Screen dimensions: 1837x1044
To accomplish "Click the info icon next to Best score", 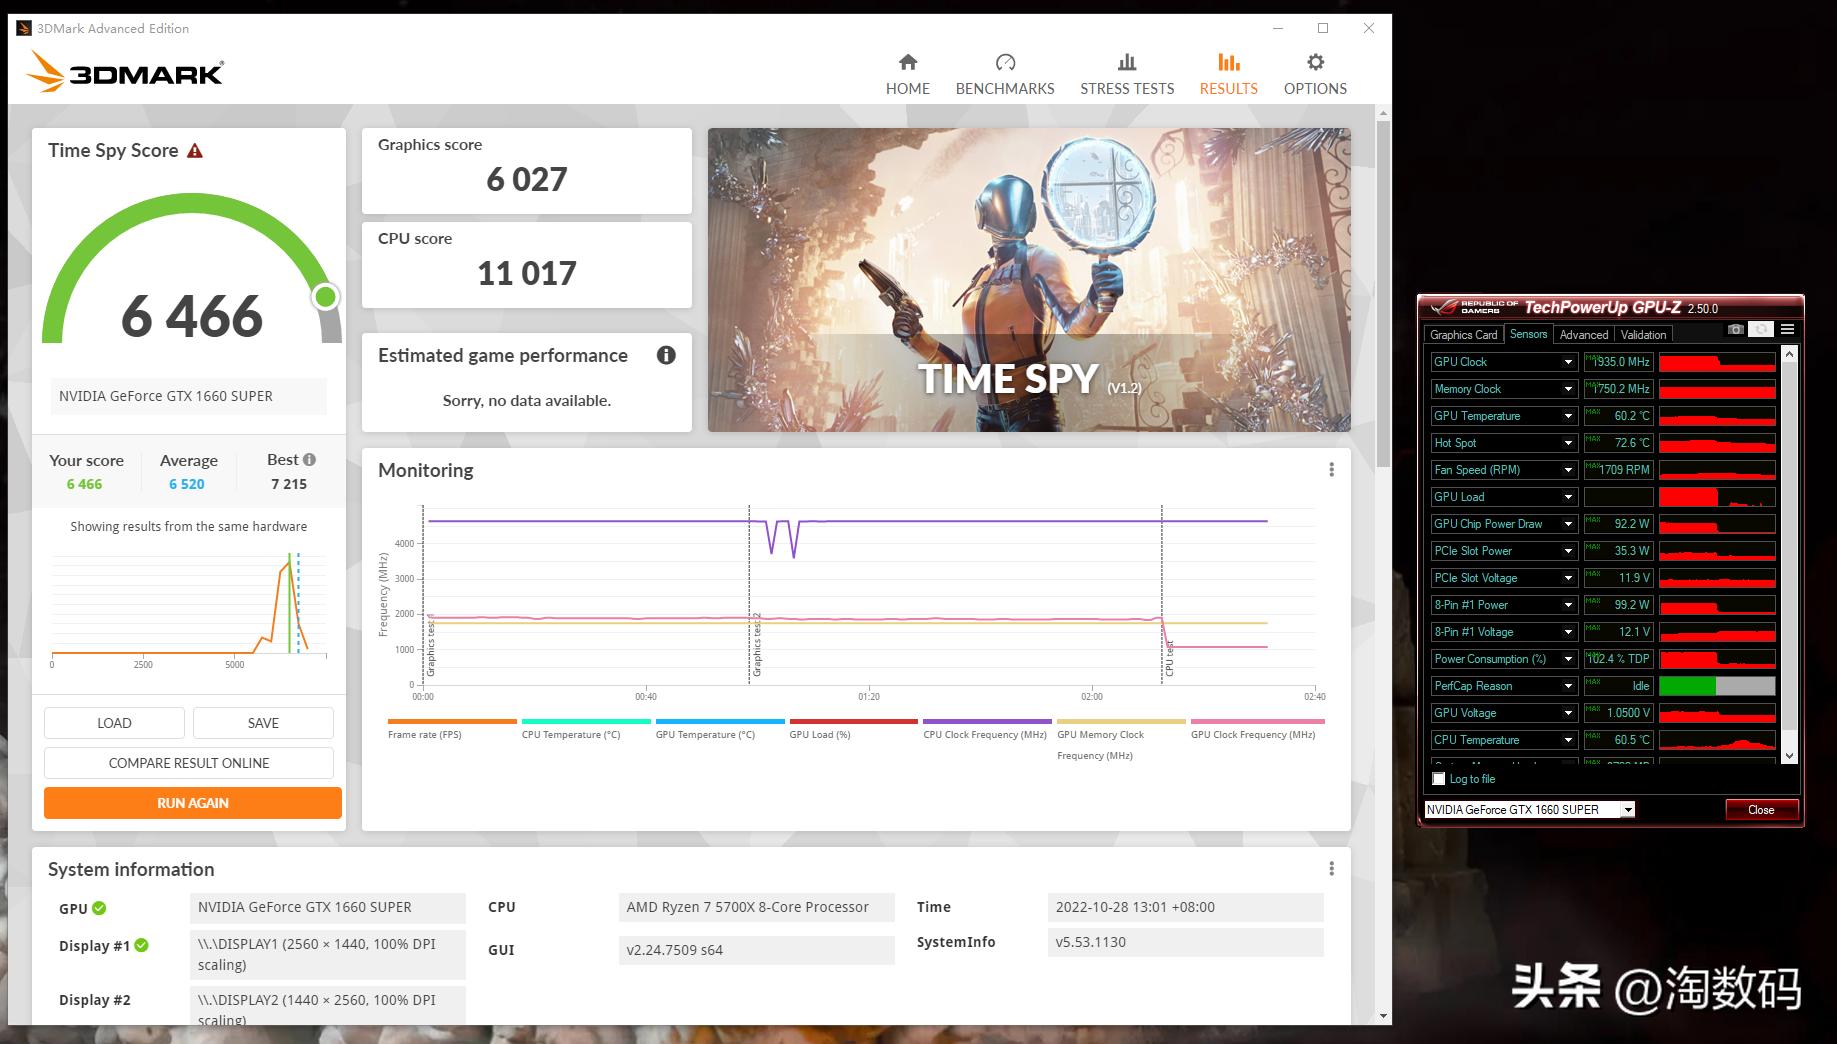I will click(310, 459).
